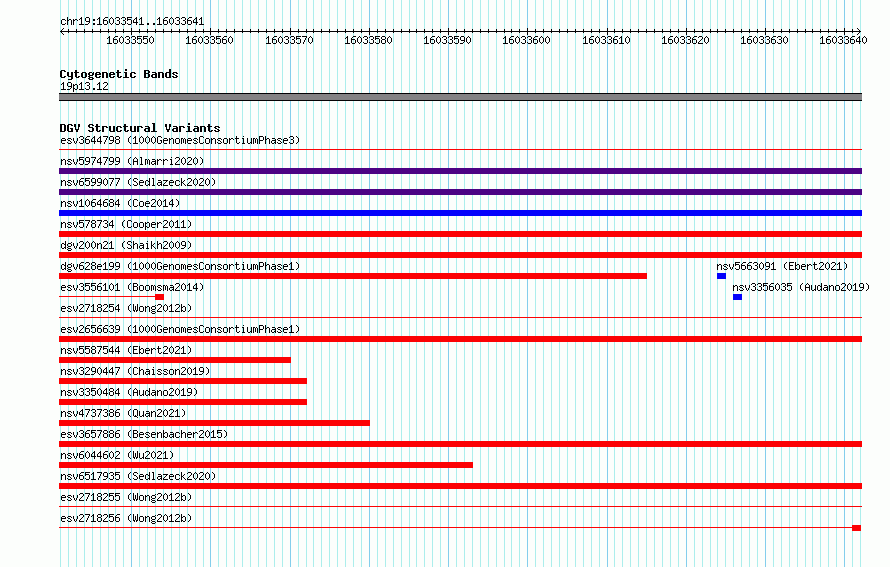Screen dimensions: 890x567
Task: Click red bar under nsv3350484 Audano2019
Action: click(183, 402)
